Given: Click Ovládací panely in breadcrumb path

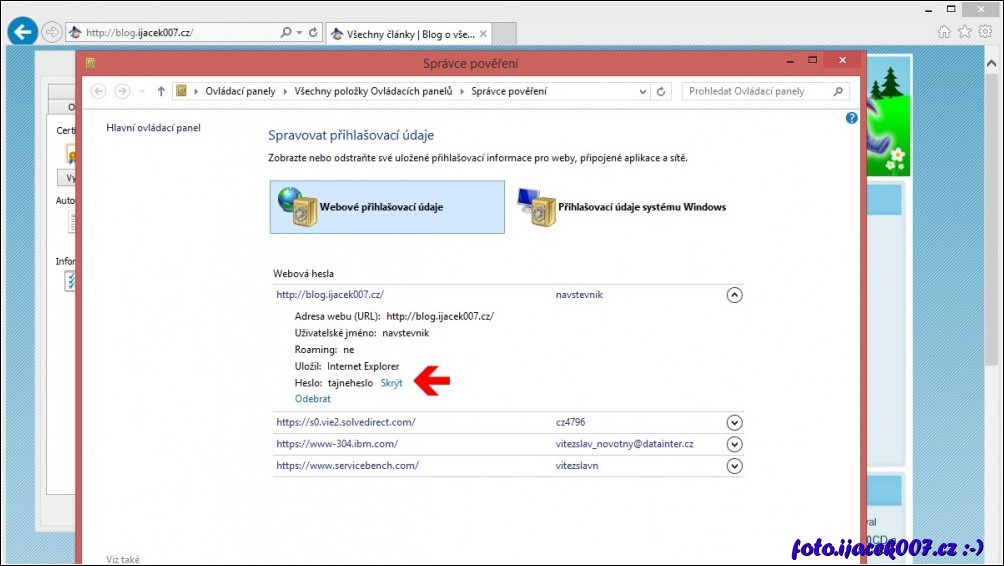Looking at the screenshot, I should 240,91.
